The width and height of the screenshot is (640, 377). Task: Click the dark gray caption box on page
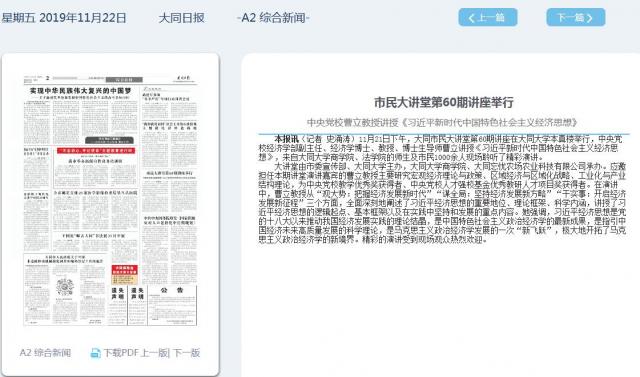pos(109,140)
